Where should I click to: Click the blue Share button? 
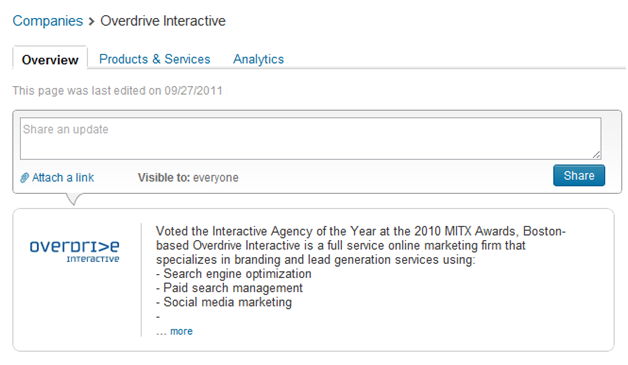[x=579, y=175]
